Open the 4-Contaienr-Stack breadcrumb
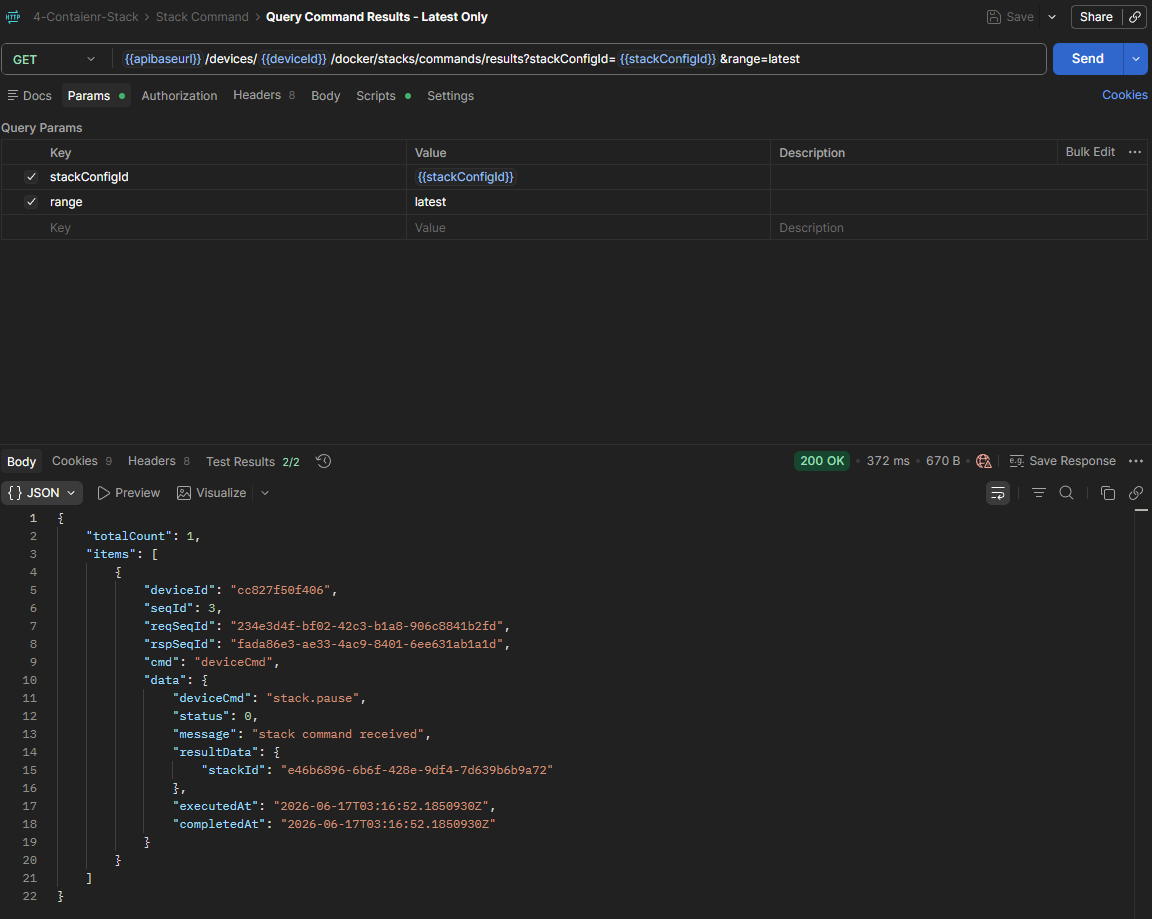 coord(85,17)
